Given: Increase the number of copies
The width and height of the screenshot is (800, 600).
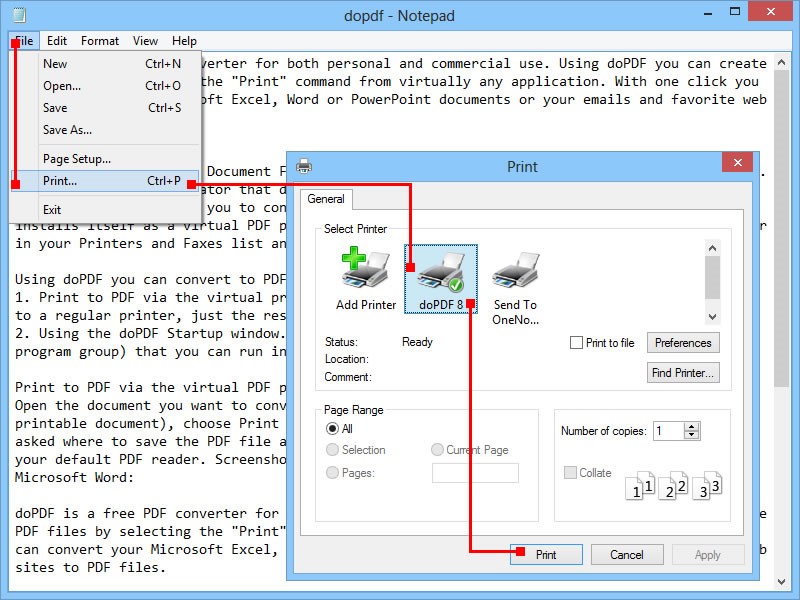Looking at the screenshot, I should click(x=691, y=427).
